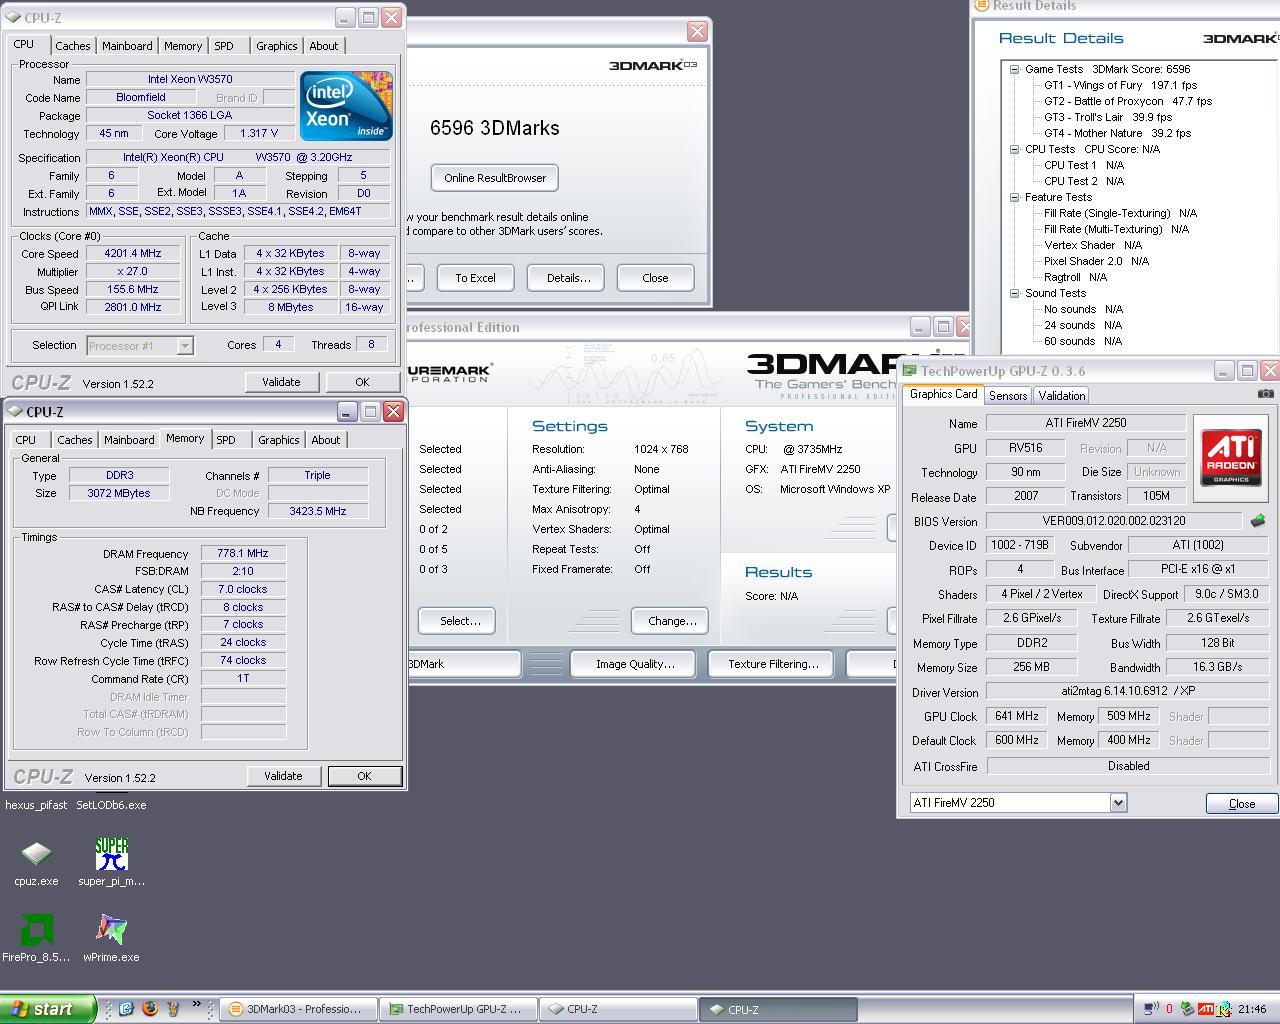Click the DRAM Frequency value field
This screenshot has width=1280, height=1024.
tap(243, 553)
